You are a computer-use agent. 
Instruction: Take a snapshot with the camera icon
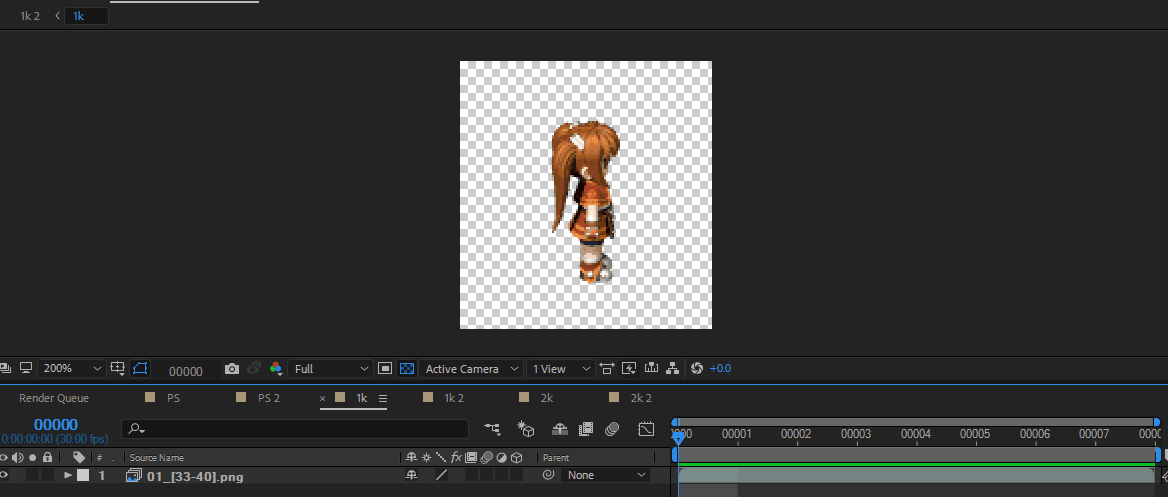[x=232, y=369]
